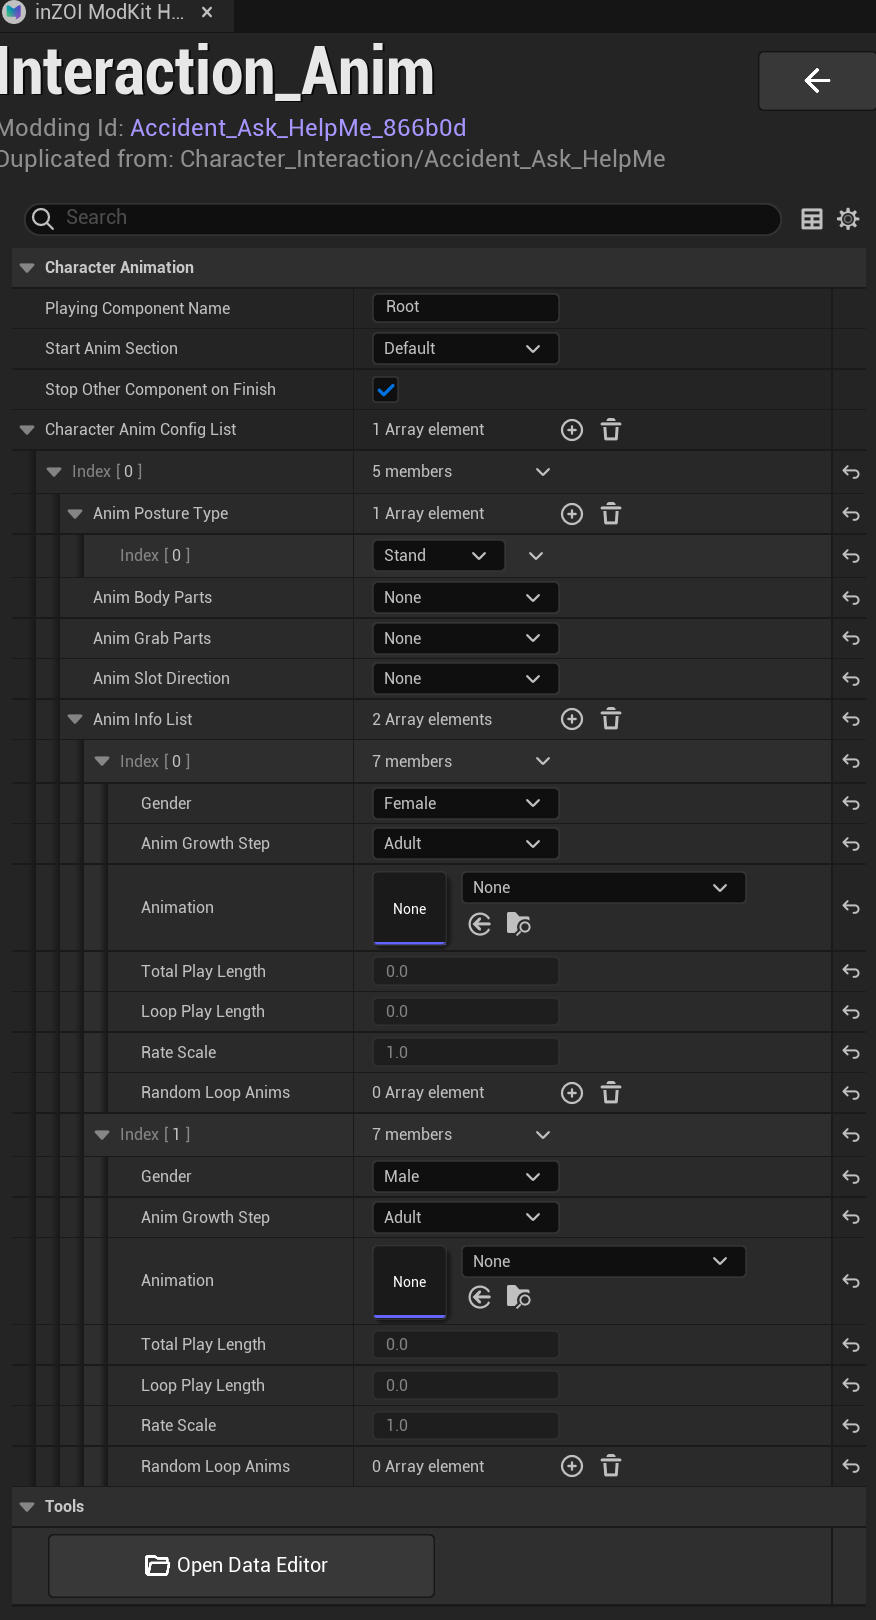Edit the Playing Component Name field

tap(465, 307)
